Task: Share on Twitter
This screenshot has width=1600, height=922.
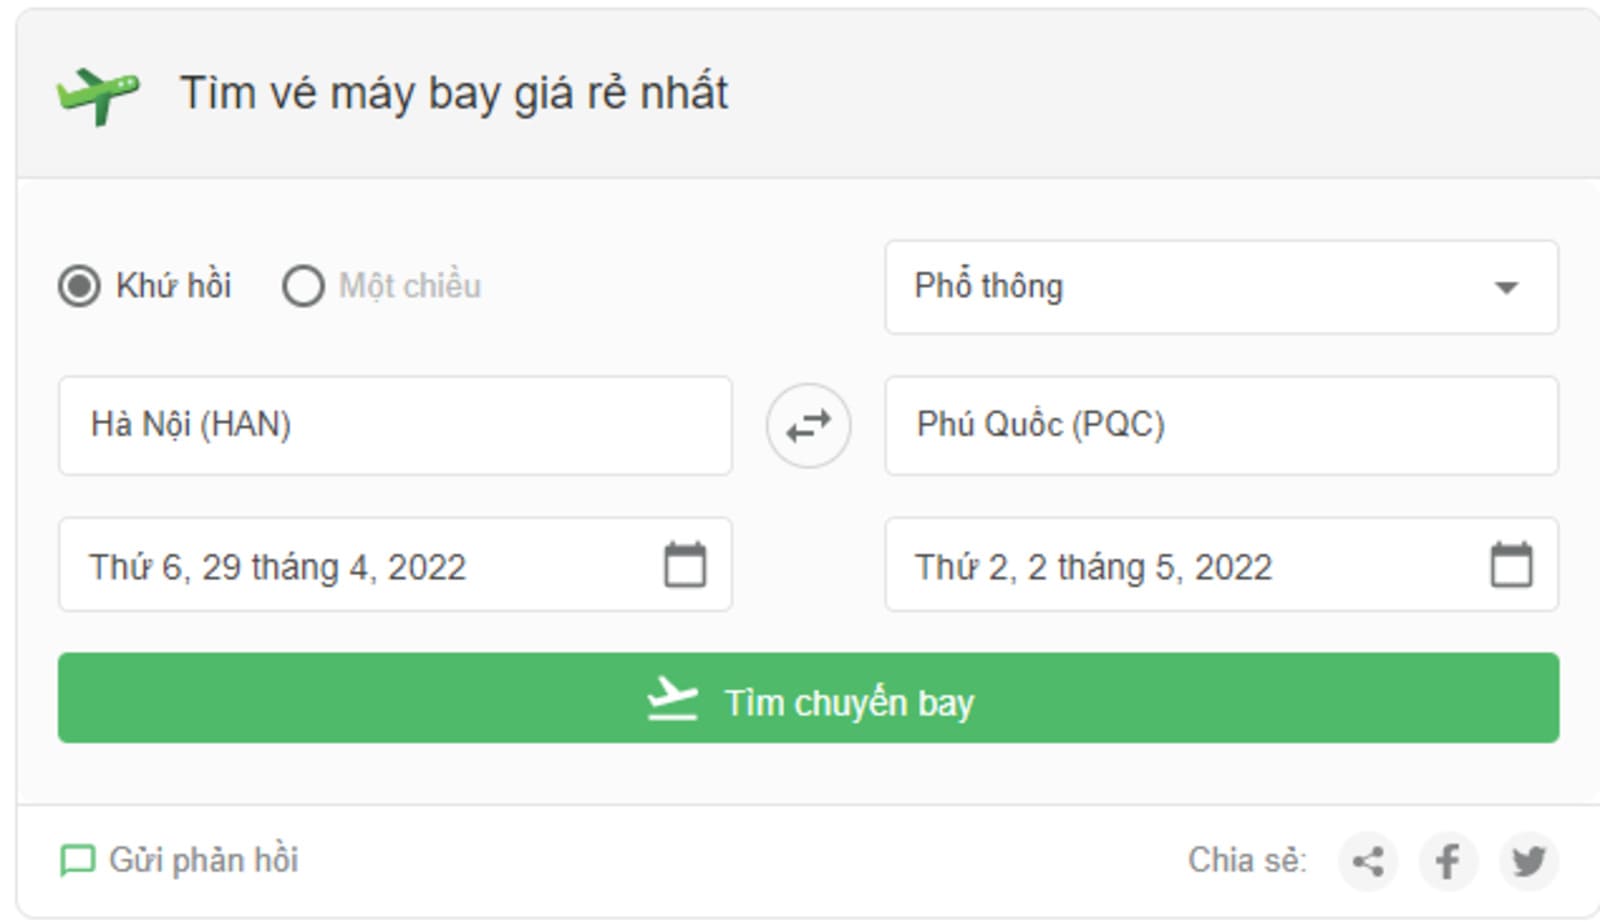Action: click(1528, 861)
